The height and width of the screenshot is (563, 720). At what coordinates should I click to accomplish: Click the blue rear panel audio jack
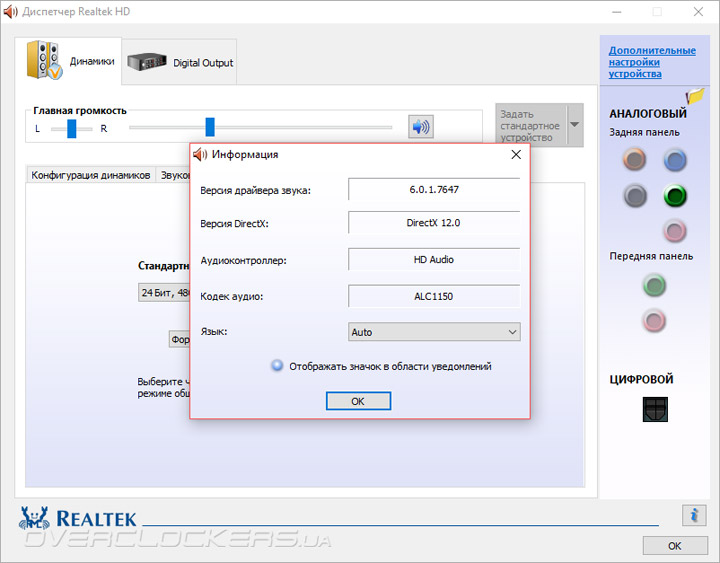pos(675,160)
